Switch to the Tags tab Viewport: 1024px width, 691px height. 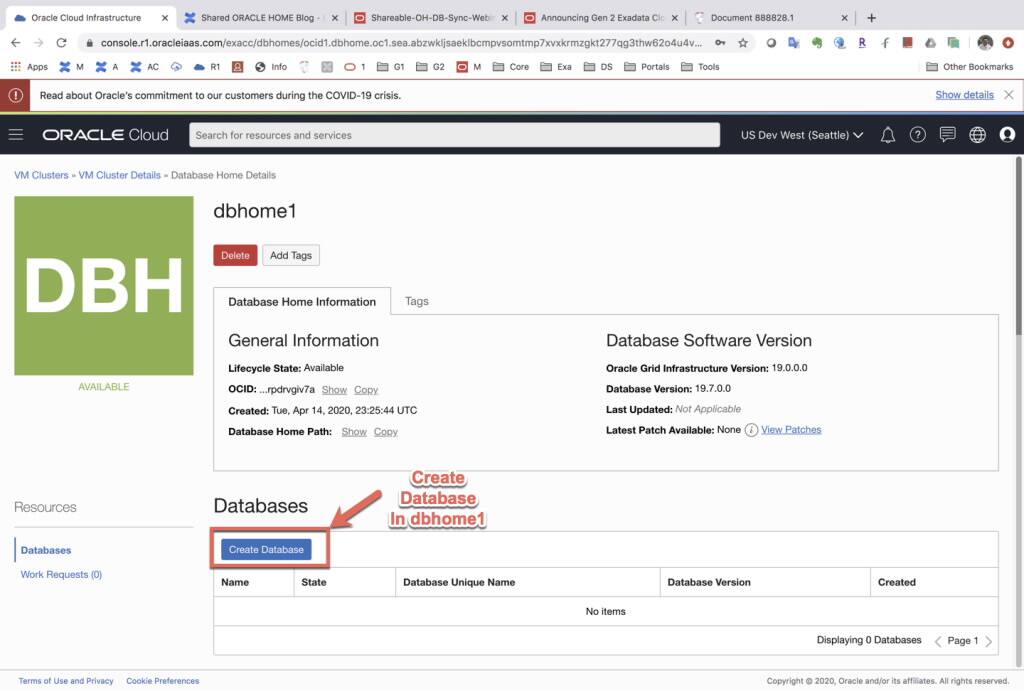click(x=416, y=301)
